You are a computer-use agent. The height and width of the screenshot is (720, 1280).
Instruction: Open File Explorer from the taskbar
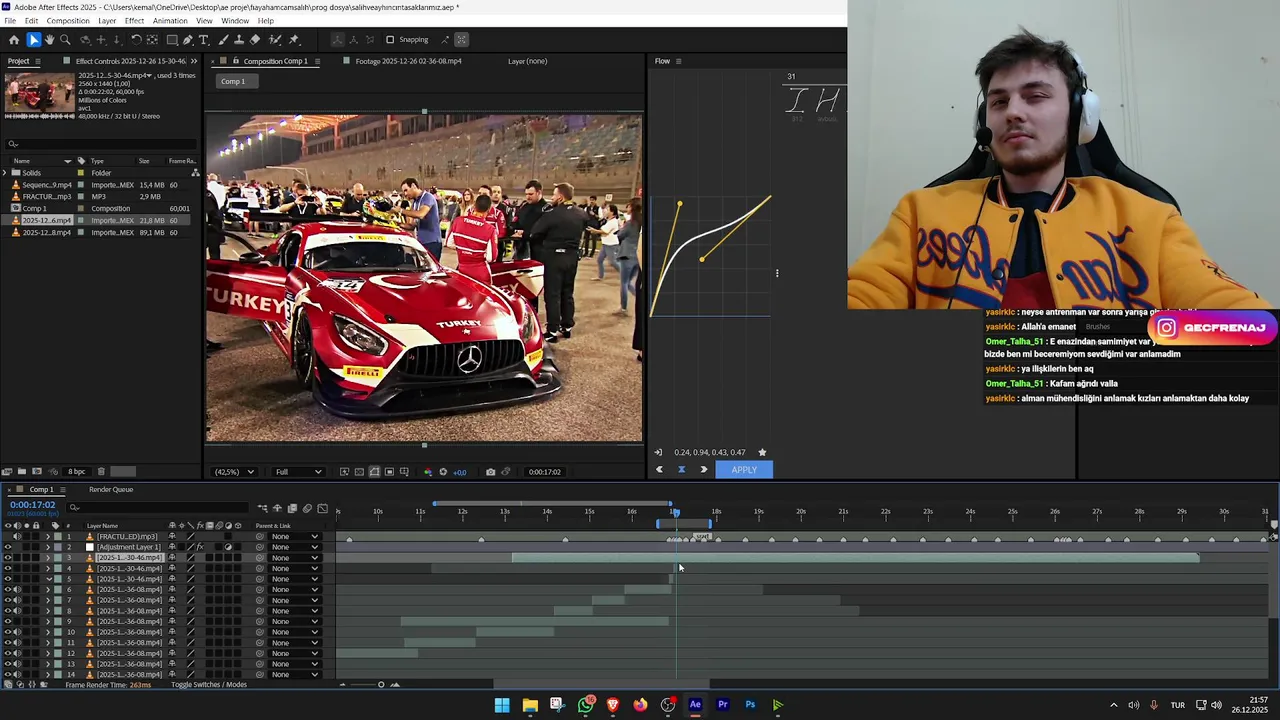click(x=530, y=705)
